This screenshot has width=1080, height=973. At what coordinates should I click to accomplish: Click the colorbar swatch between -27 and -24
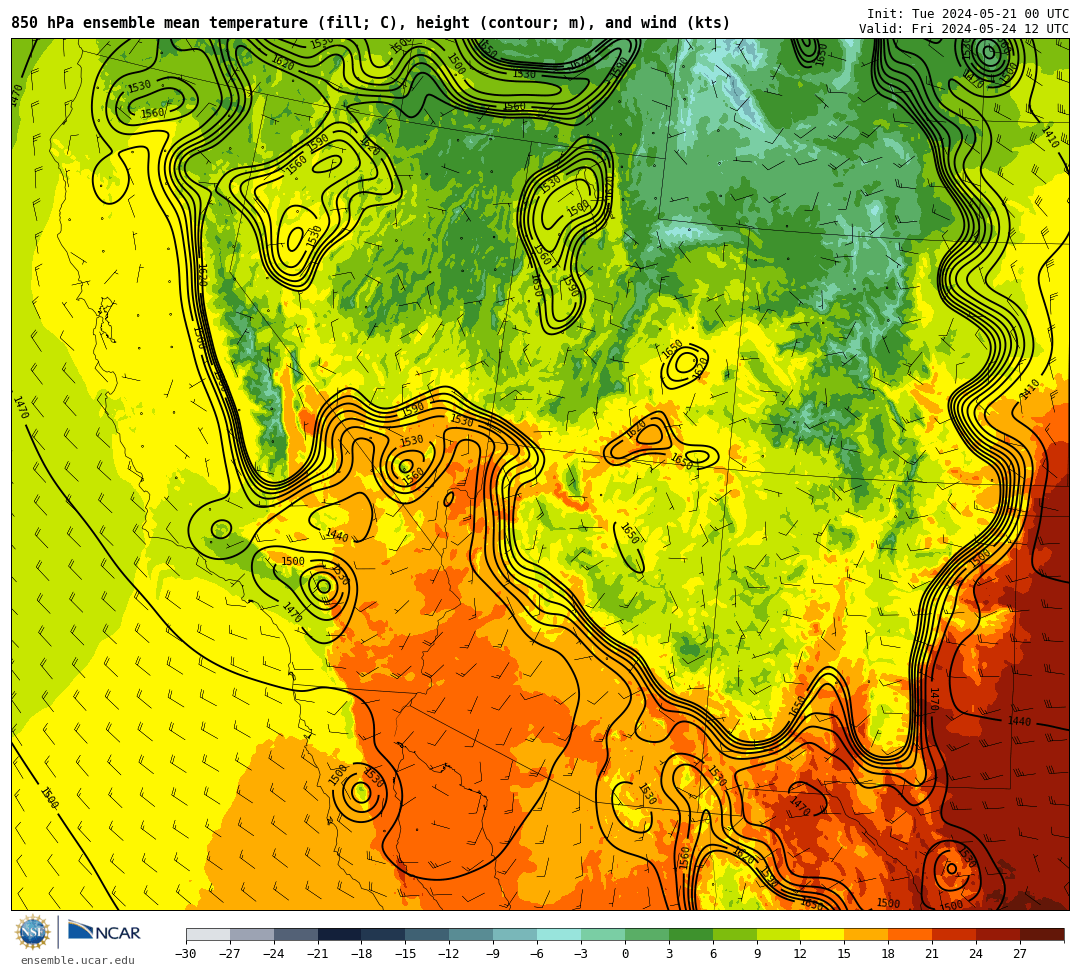coord(252,934)
